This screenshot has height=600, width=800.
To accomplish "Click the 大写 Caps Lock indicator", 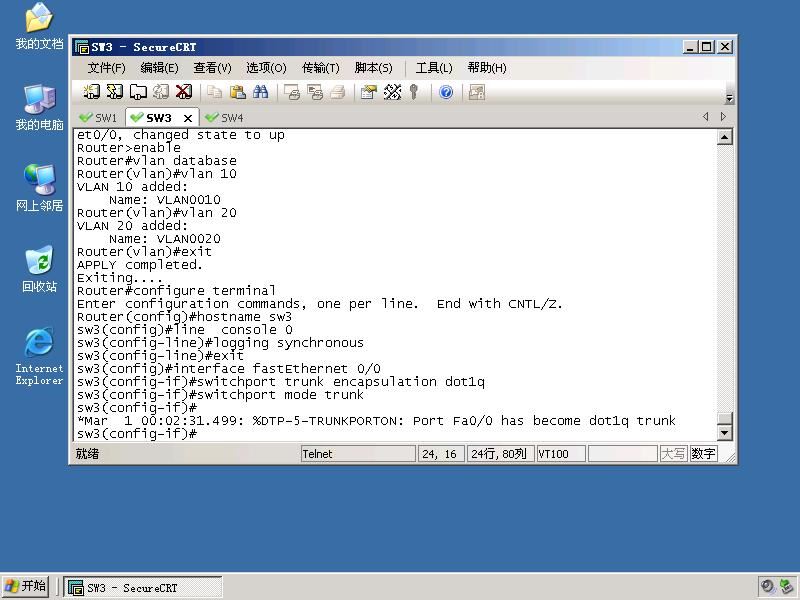I will (x=672, y=454).
